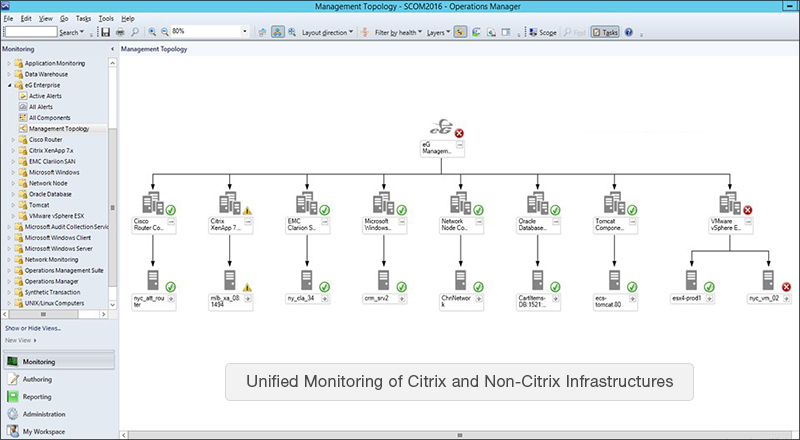Toggle the pane icon left of Scope
Viewport: 800px width, 440px height.
coord(506,32)
